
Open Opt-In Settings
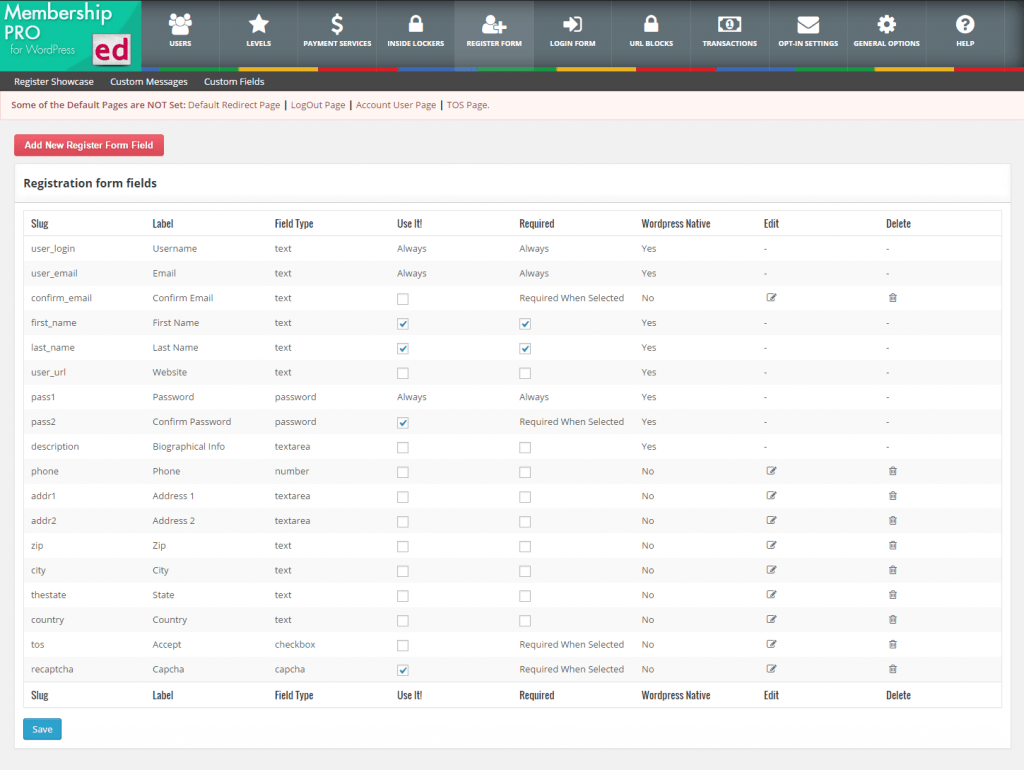pyautogui.click(x=808, y=31)
